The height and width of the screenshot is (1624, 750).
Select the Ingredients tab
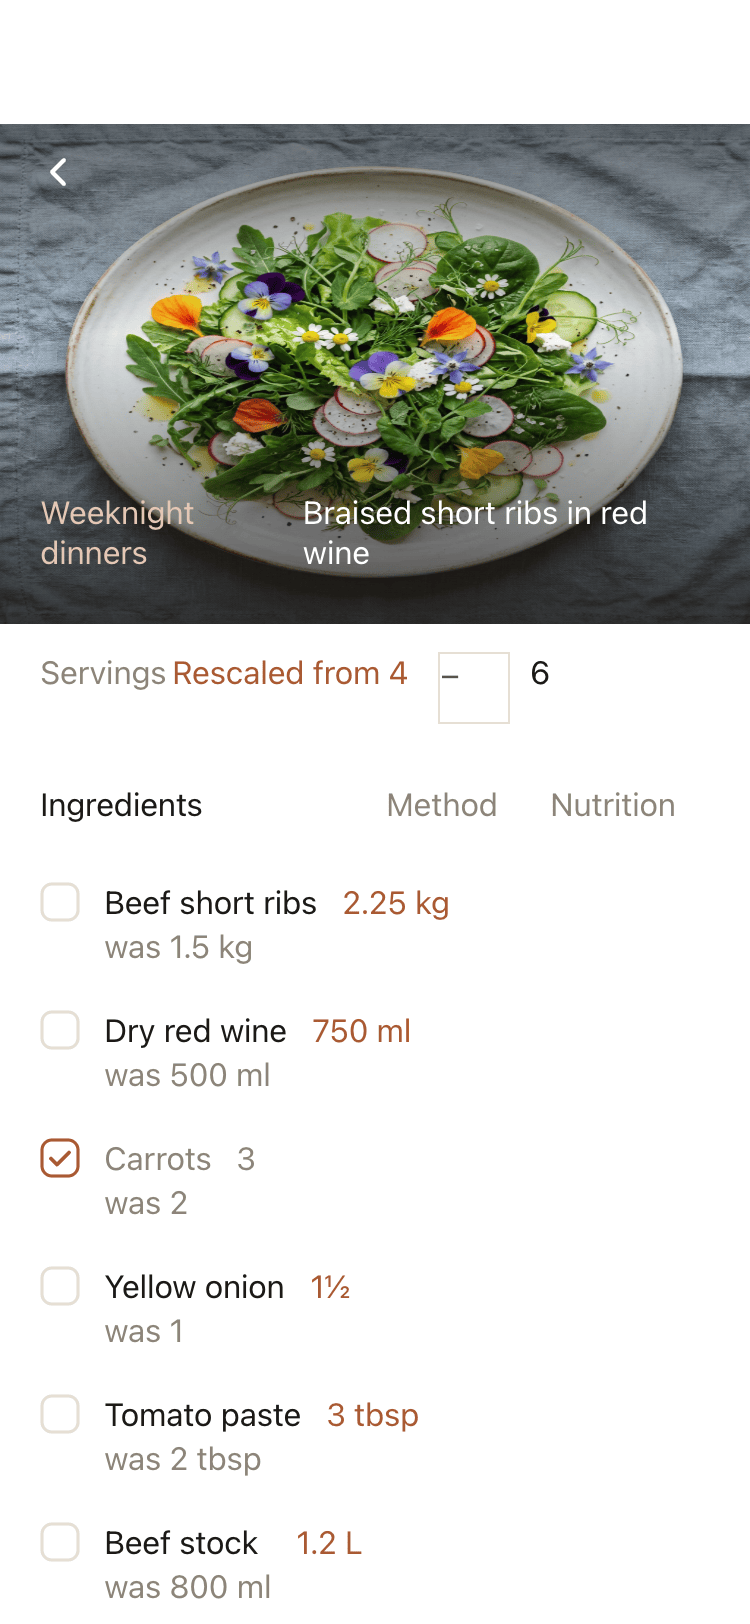121,805
